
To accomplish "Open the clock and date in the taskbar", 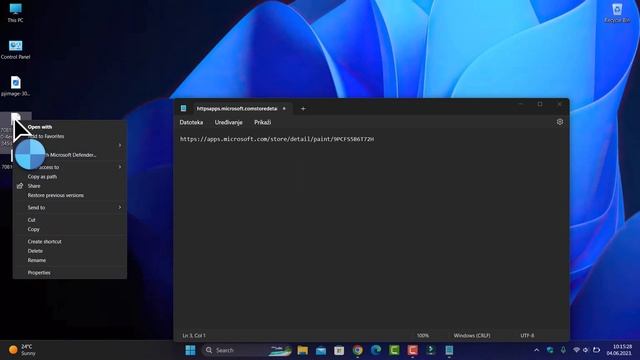I will (619, 350).
